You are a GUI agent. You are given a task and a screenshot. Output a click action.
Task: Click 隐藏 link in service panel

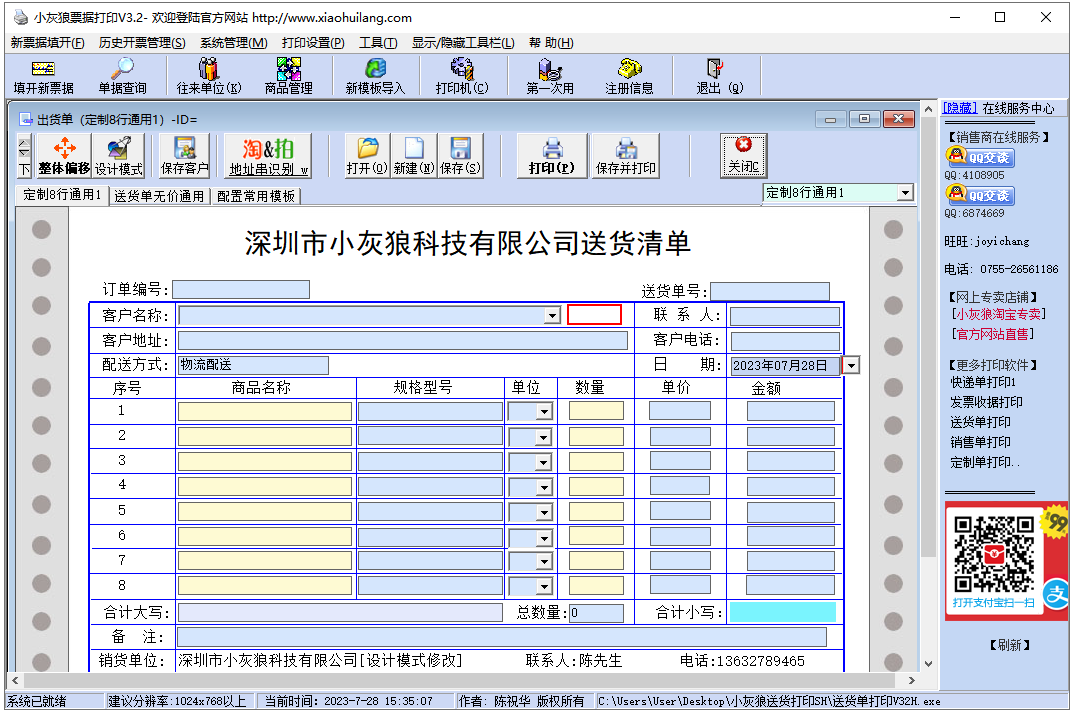point(959,108)
